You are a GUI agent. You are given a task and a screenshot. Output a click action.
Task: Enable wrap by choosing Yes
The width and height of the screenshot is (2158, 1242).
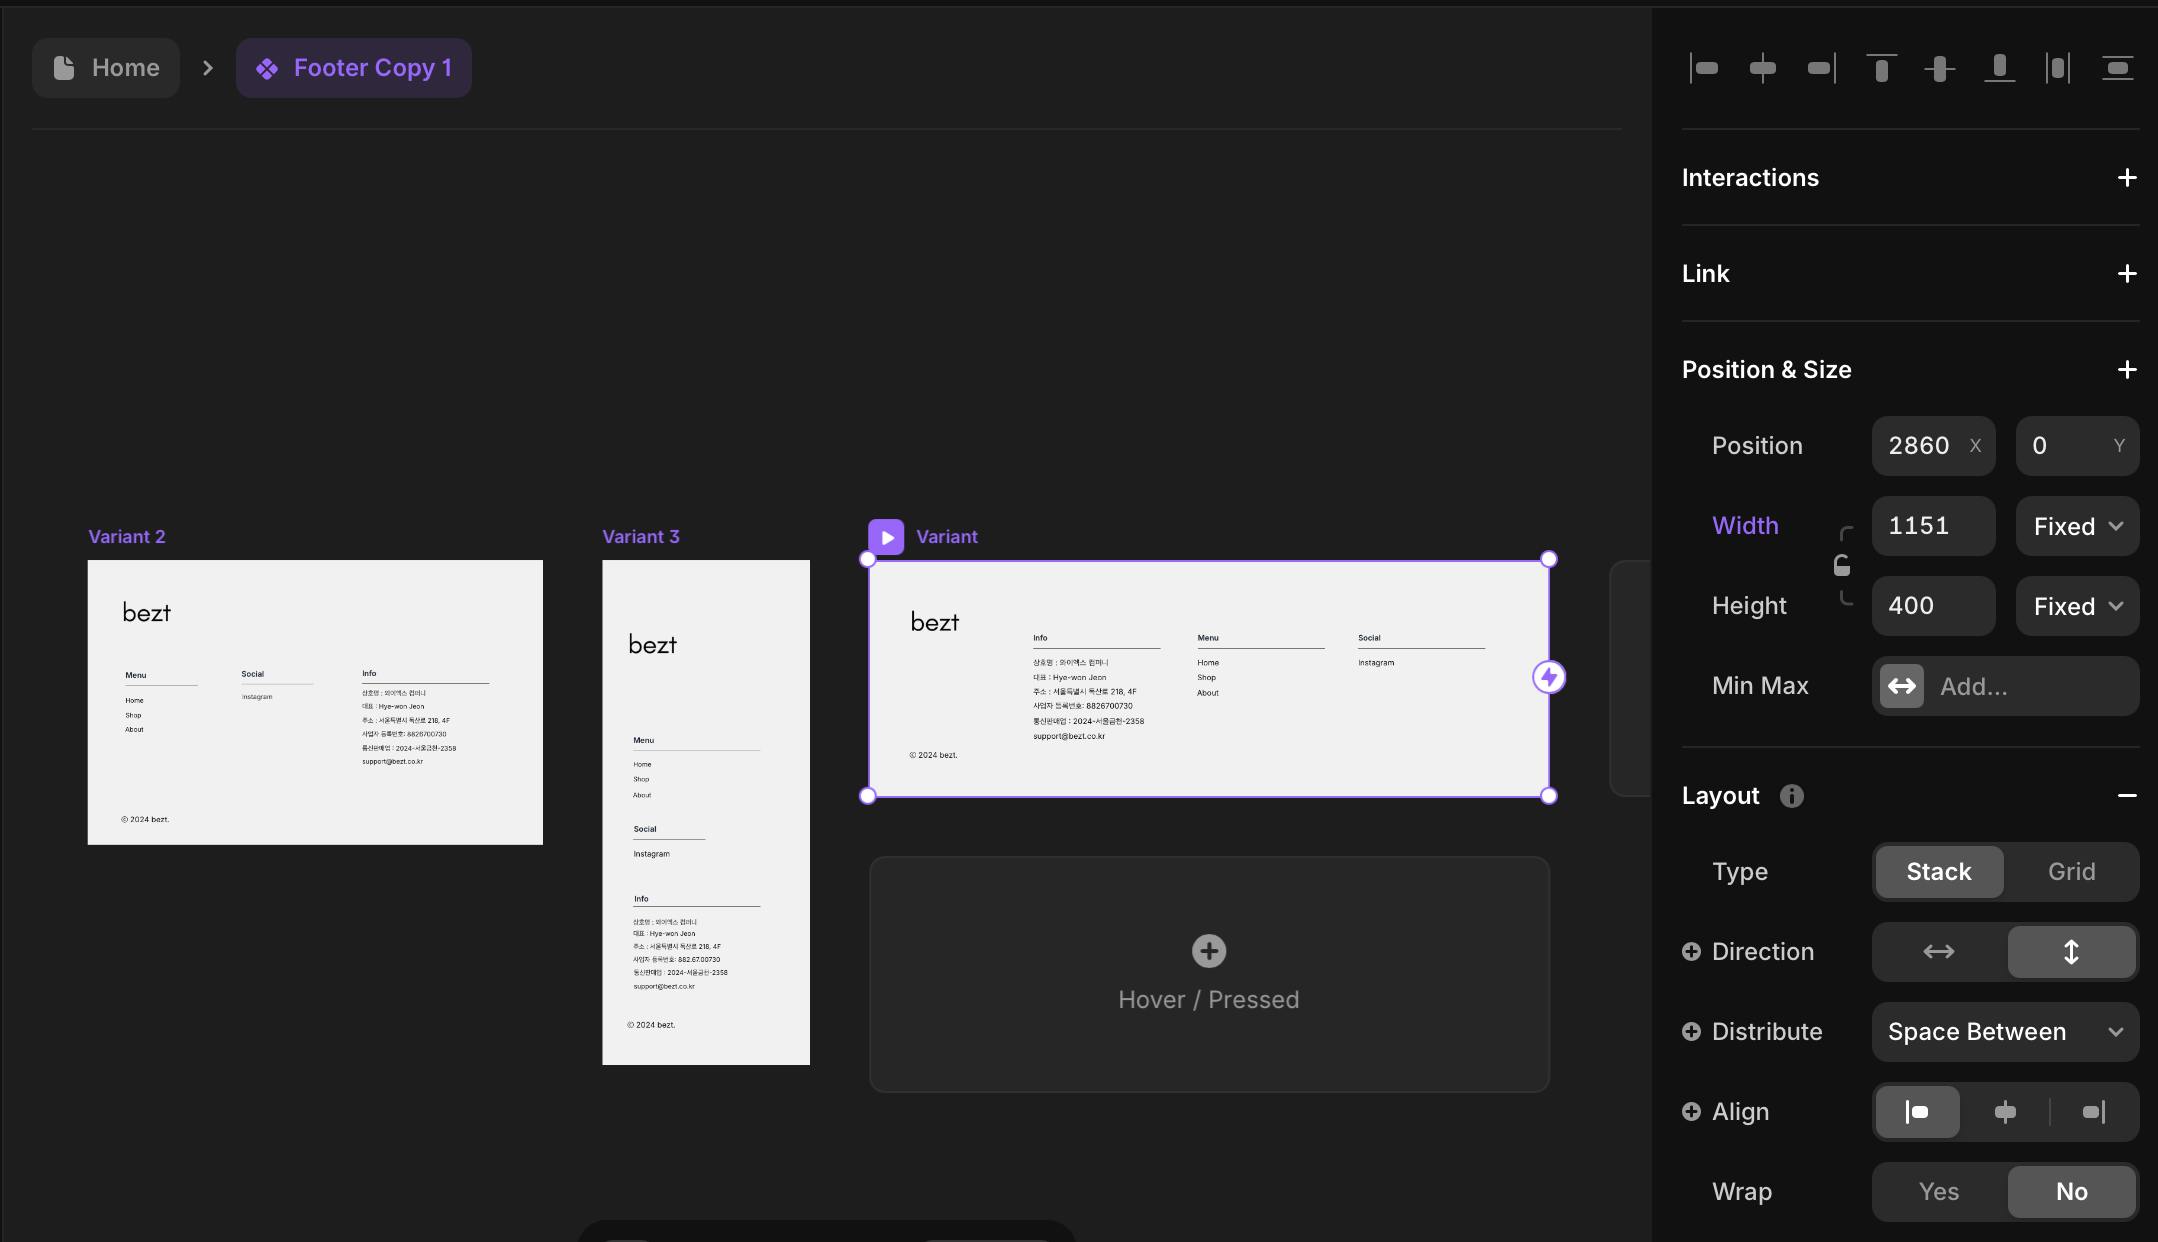pos(1938,1191)
